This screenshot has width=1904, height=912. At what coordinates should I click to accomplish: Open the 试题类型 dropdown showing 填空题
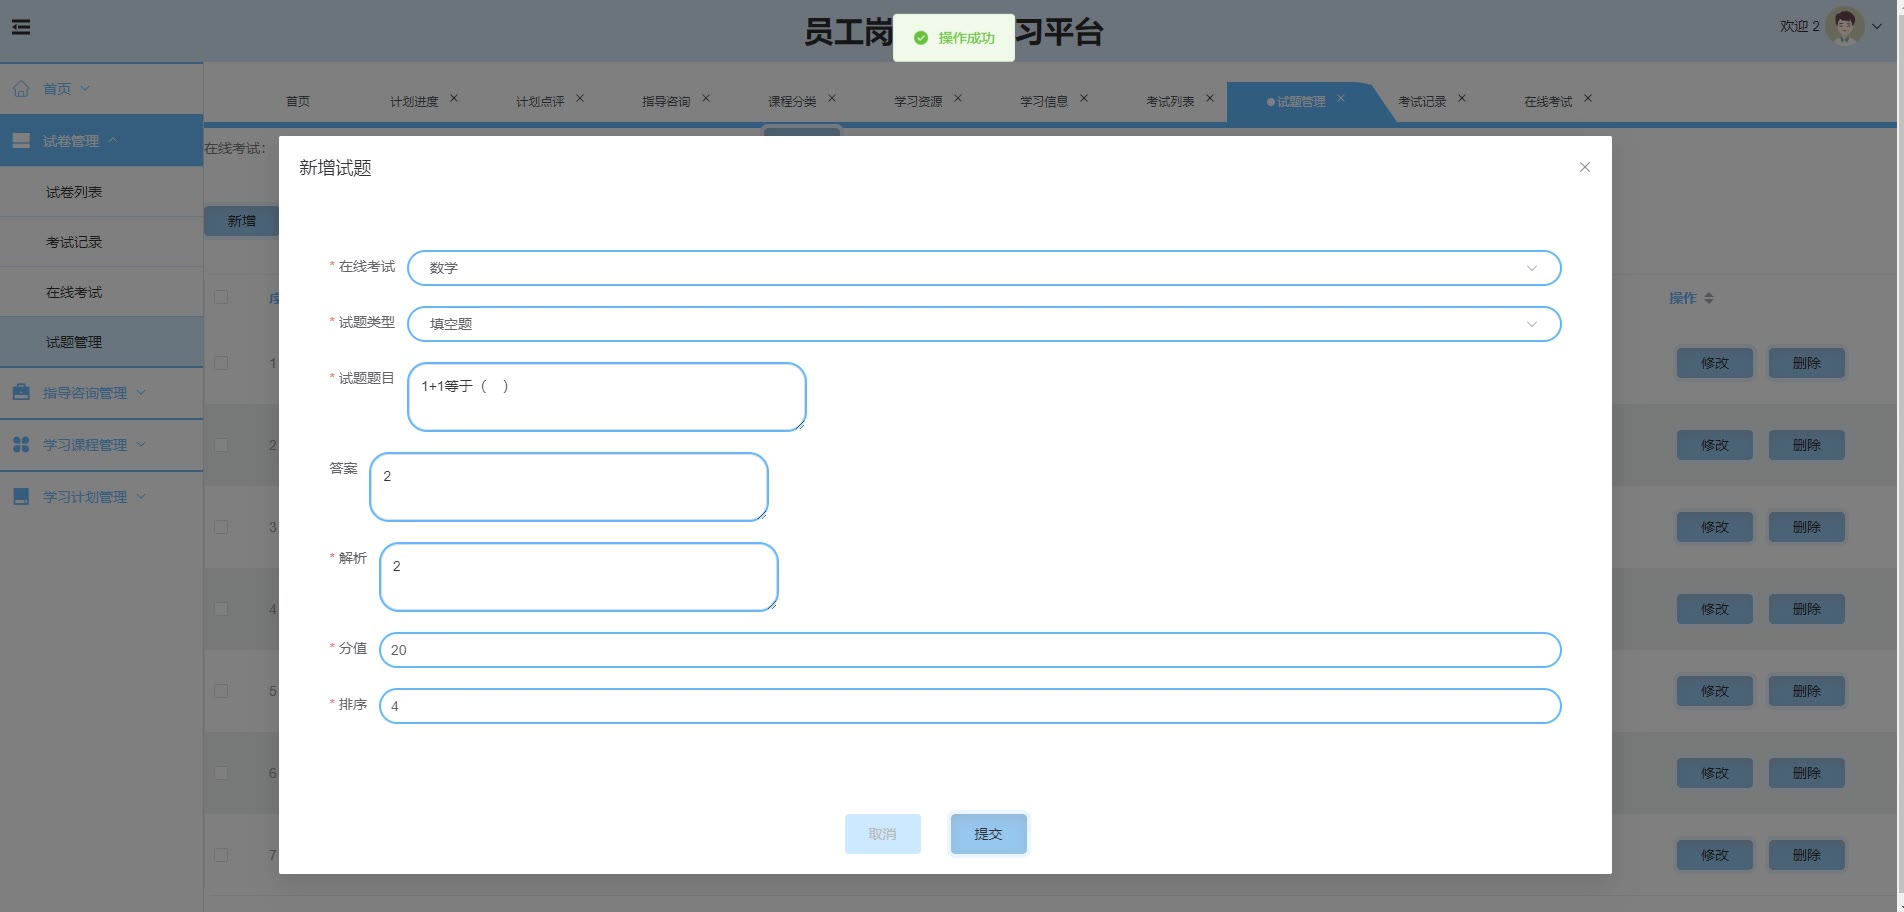(x=983, y=324)
